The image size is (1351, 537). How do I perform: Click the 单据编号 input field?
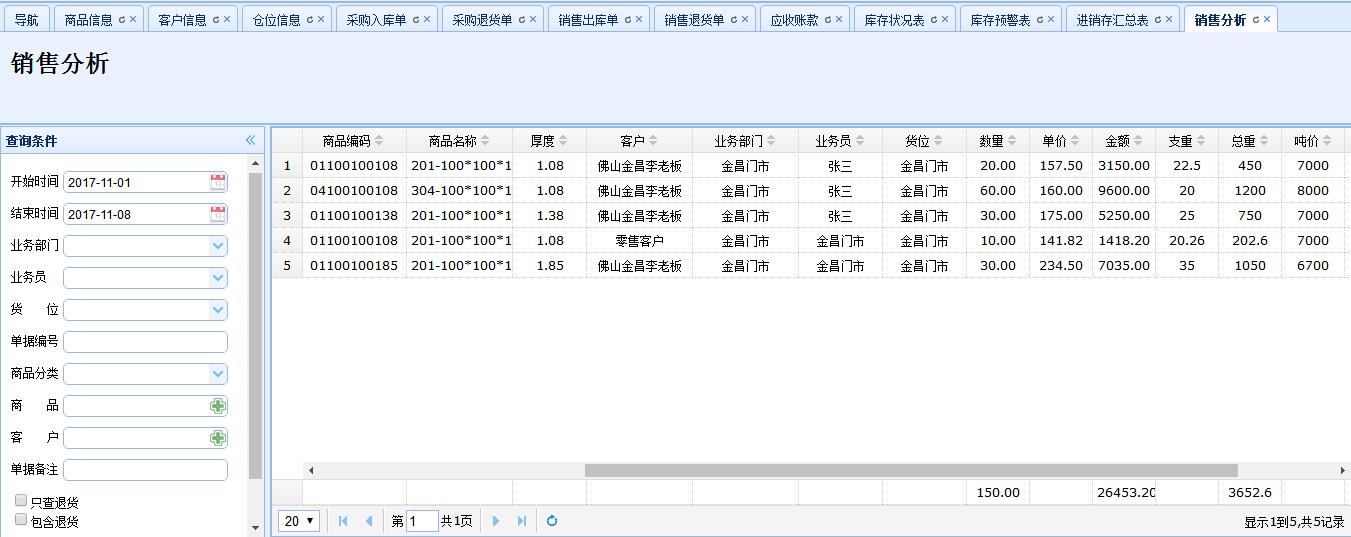[x=145, y=342]
